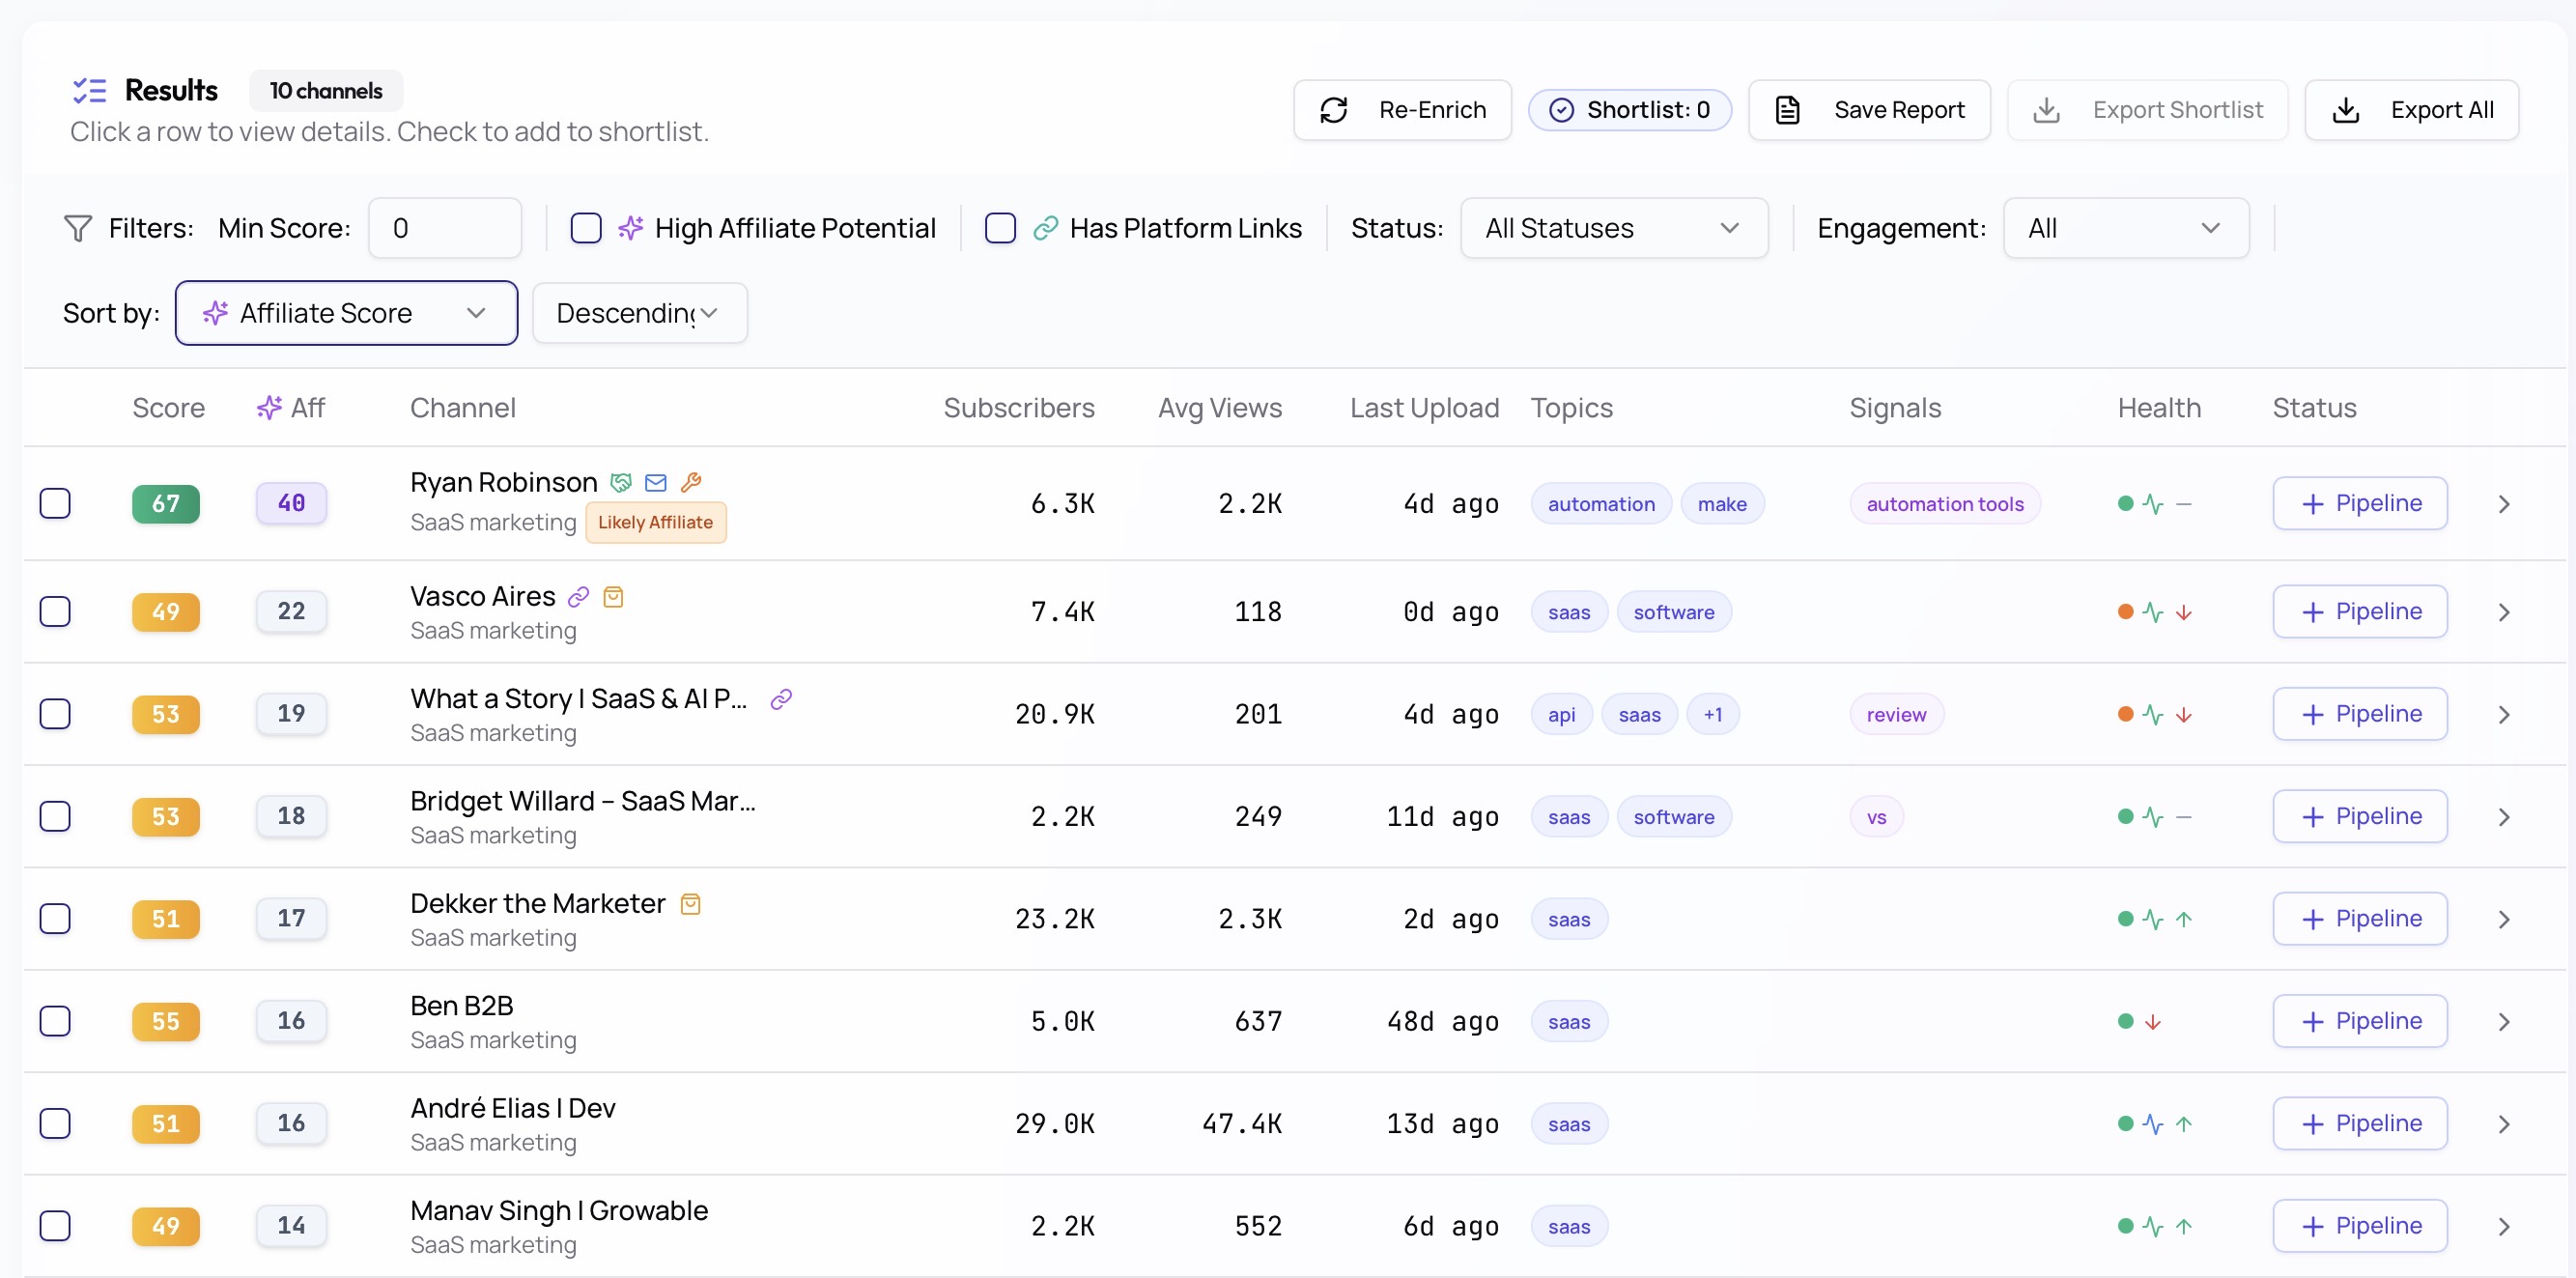Click the funnel Filters icon
The width and height of the screenshot is (2576, 1278).
pos(78,229)
